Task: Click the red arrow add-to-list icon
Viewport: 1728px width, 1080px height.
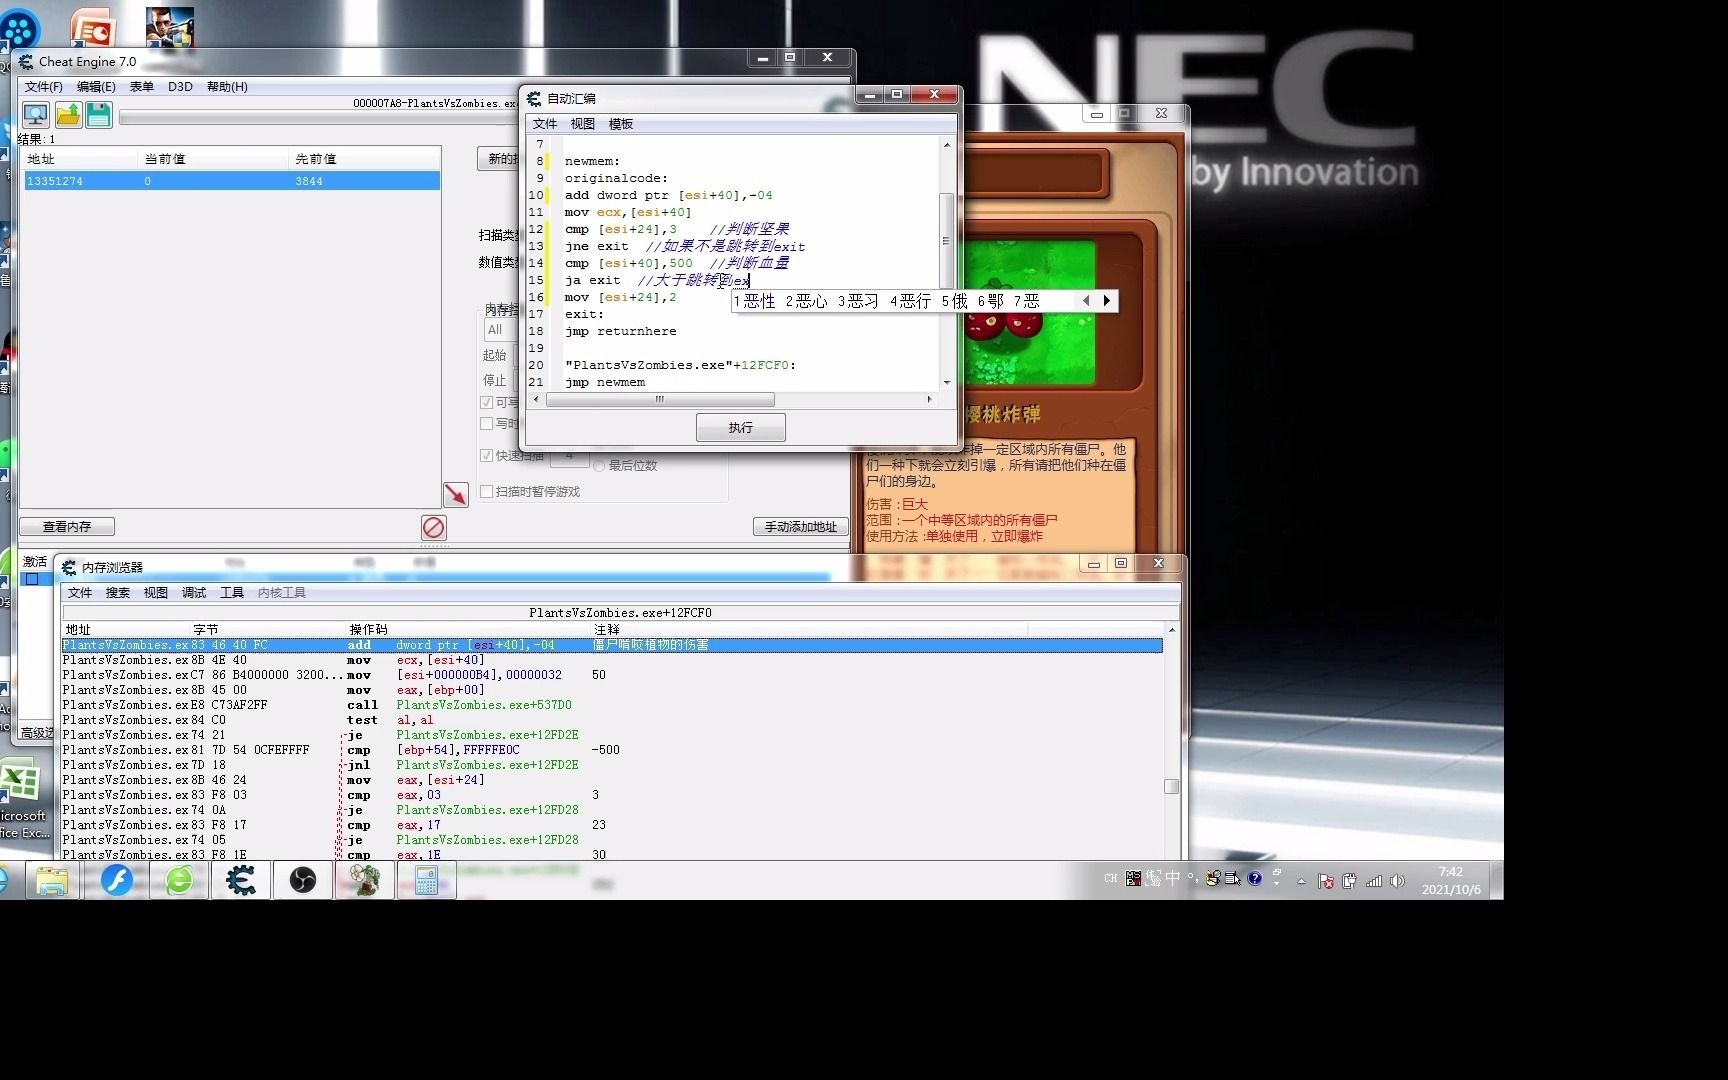Action: [455, 494]
